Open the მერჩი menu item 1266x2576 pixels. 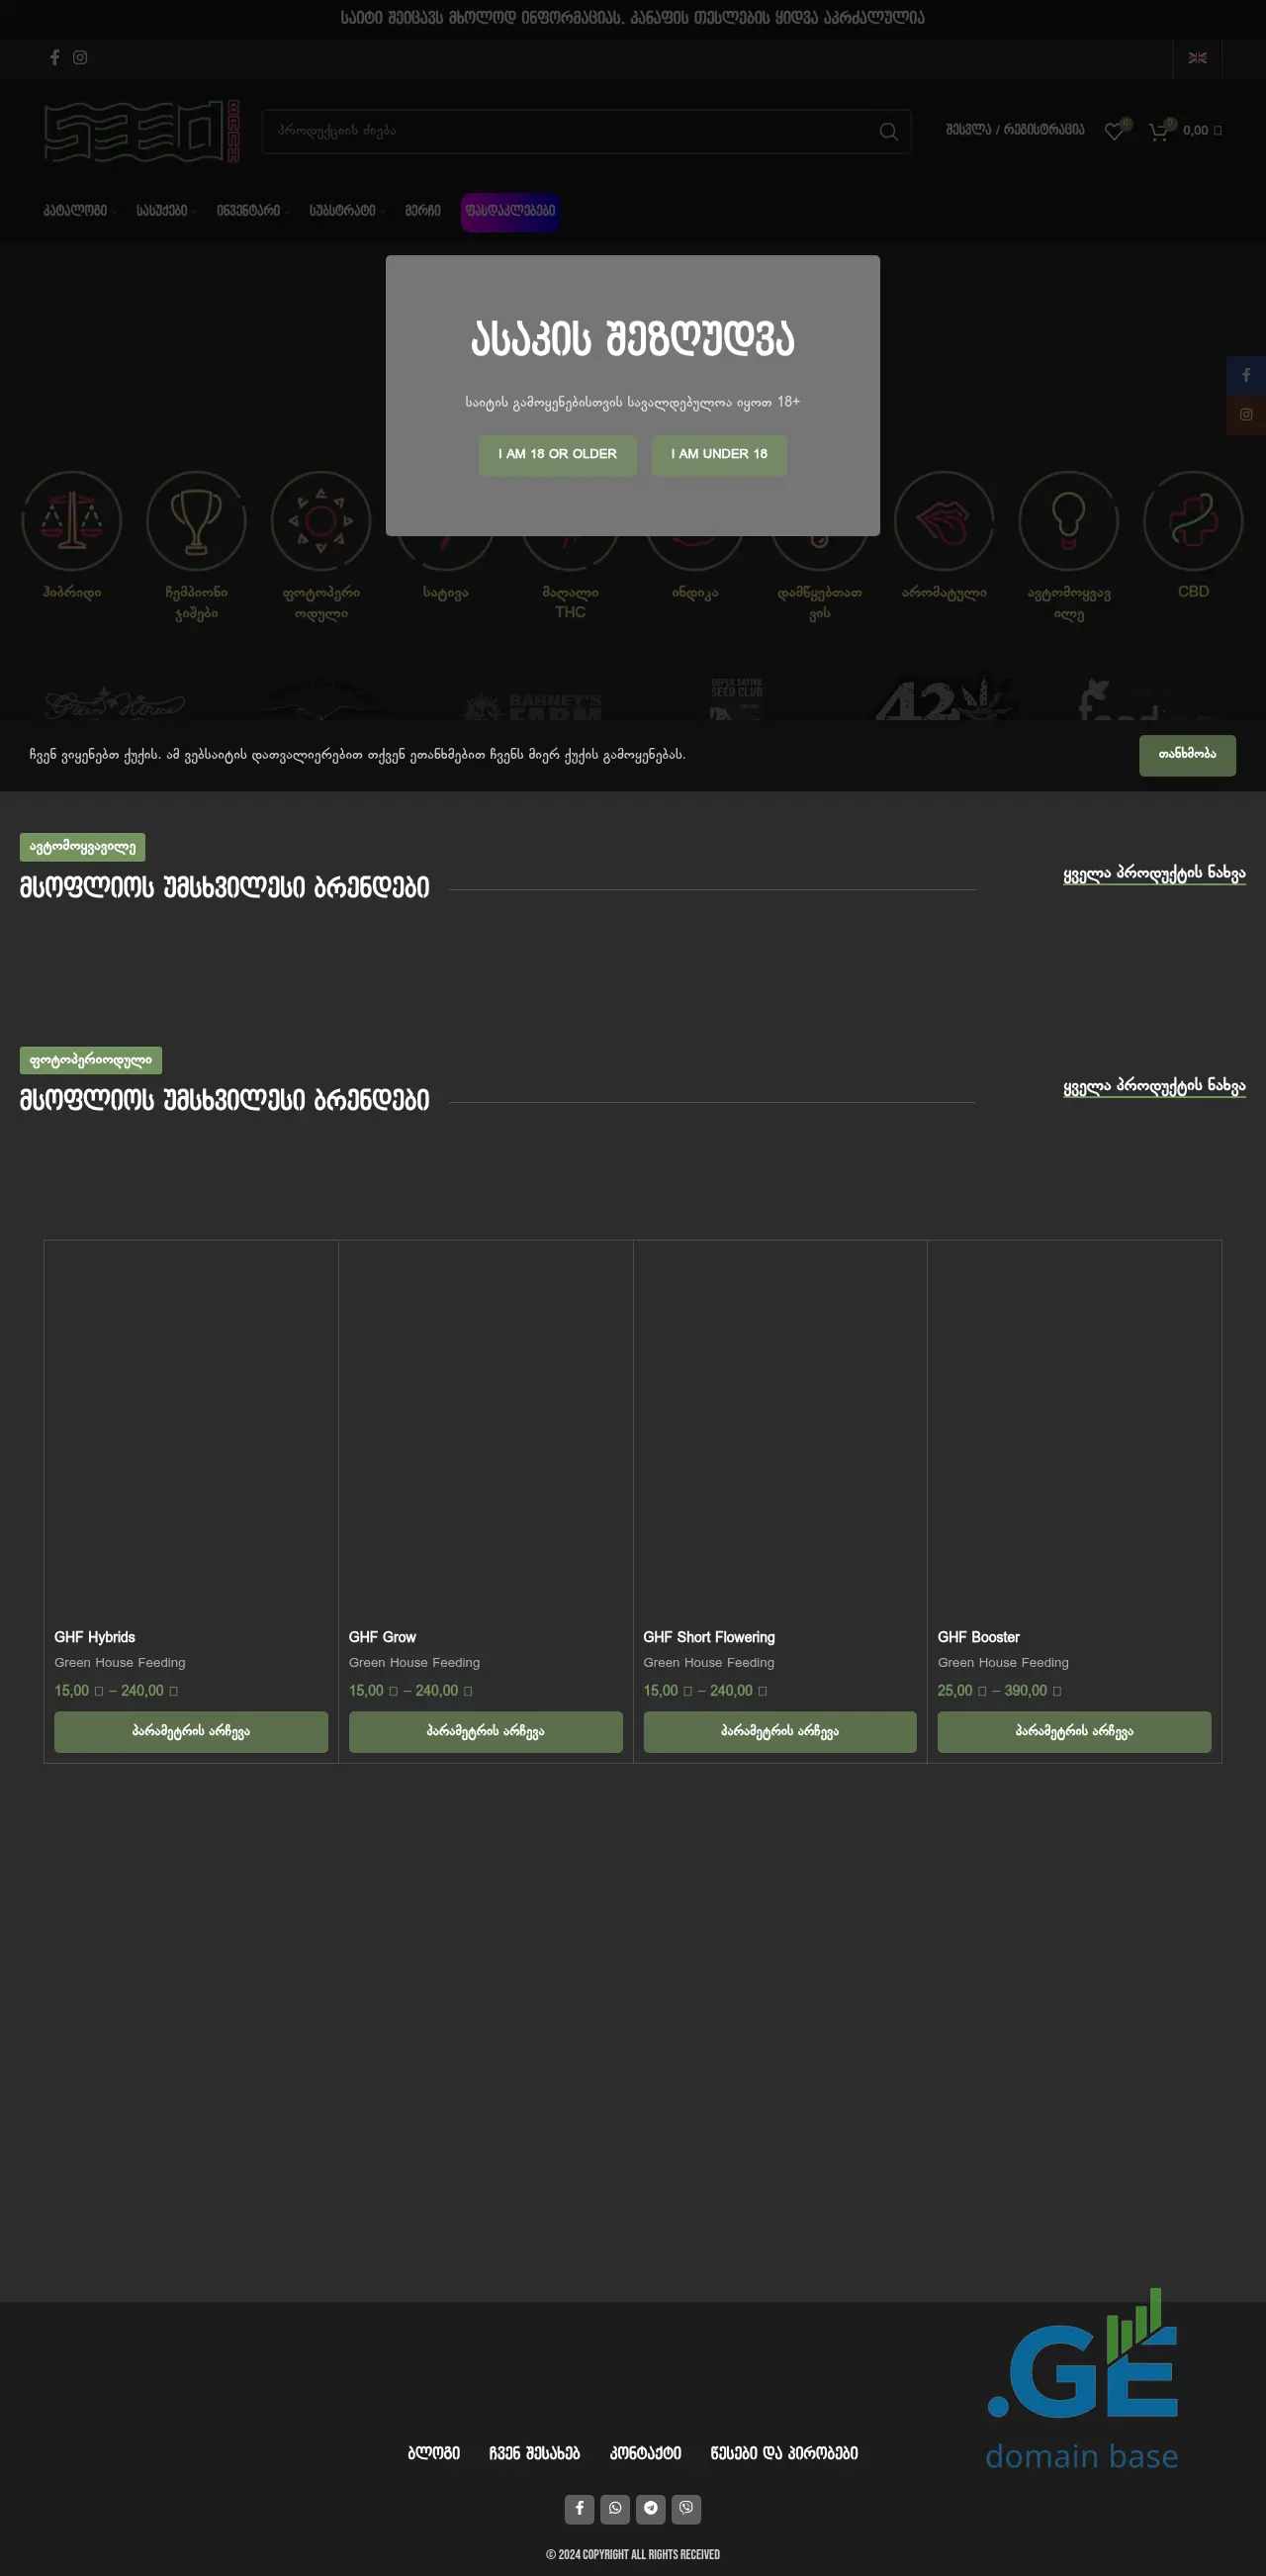422,211
